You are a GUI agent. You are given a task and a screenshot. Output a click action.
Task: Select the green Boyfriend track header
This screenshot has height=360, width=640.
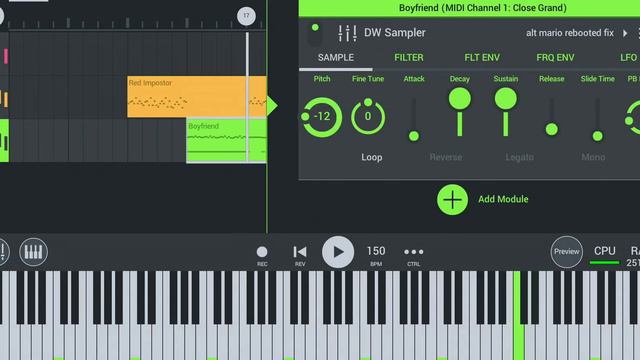click(4, 141)
